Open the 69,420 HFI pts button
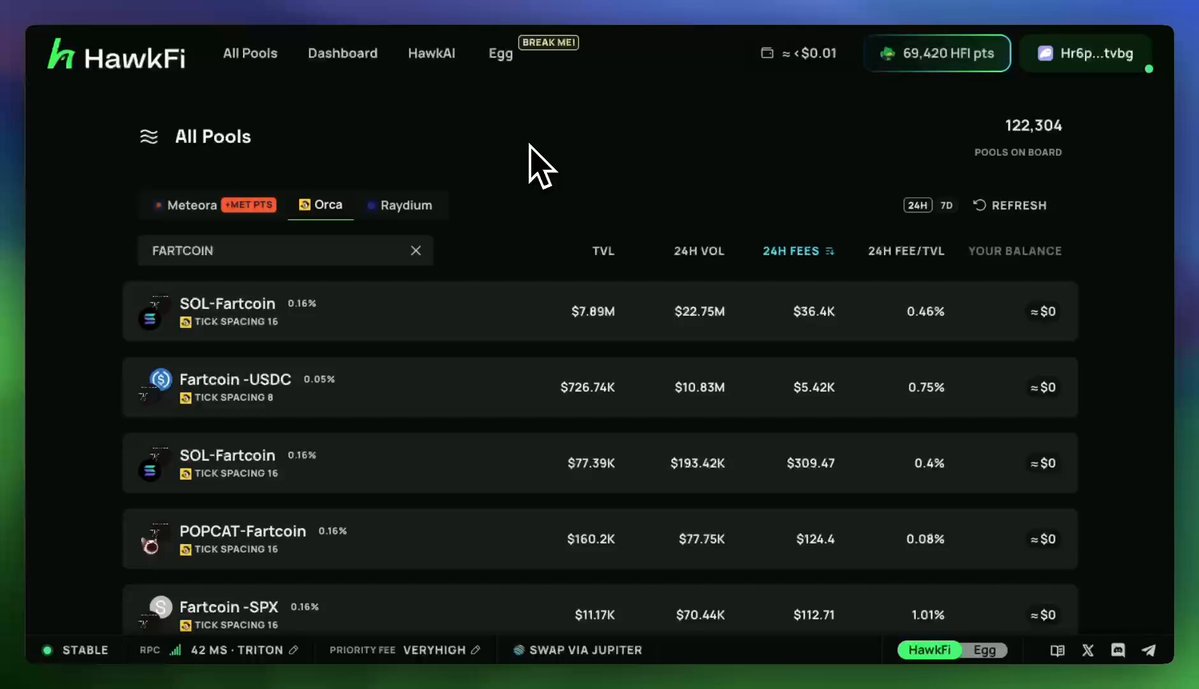The width and height of the screenshot is (1199, 689). pyautogui.click(x=937, y=54)
